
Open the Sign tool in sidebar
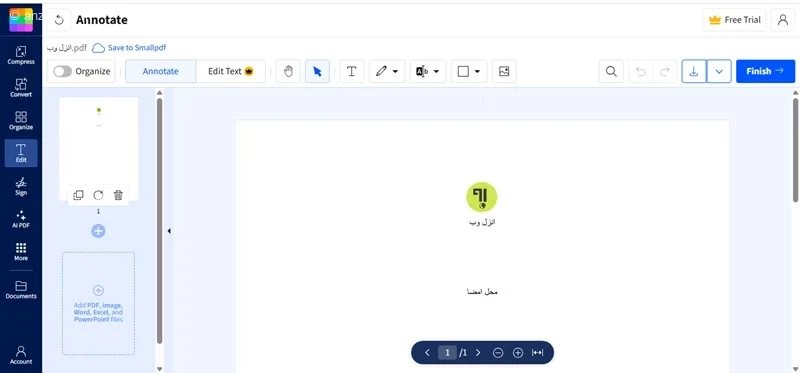pos(21,186)
